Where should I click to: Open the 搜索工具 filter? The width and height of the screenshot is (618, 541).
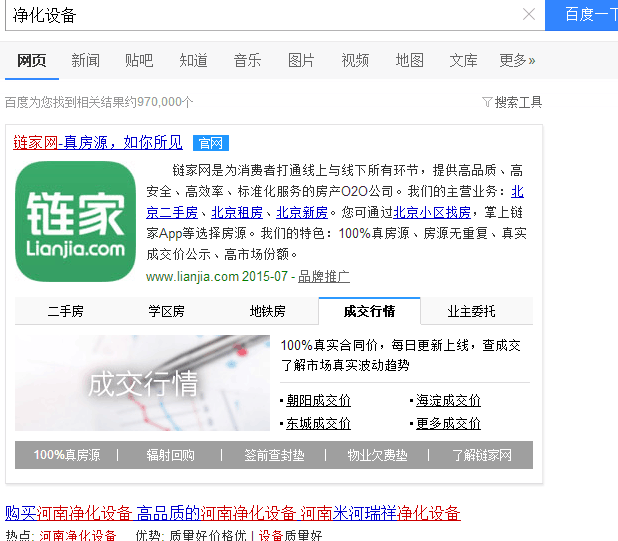(x=512, y=102)
